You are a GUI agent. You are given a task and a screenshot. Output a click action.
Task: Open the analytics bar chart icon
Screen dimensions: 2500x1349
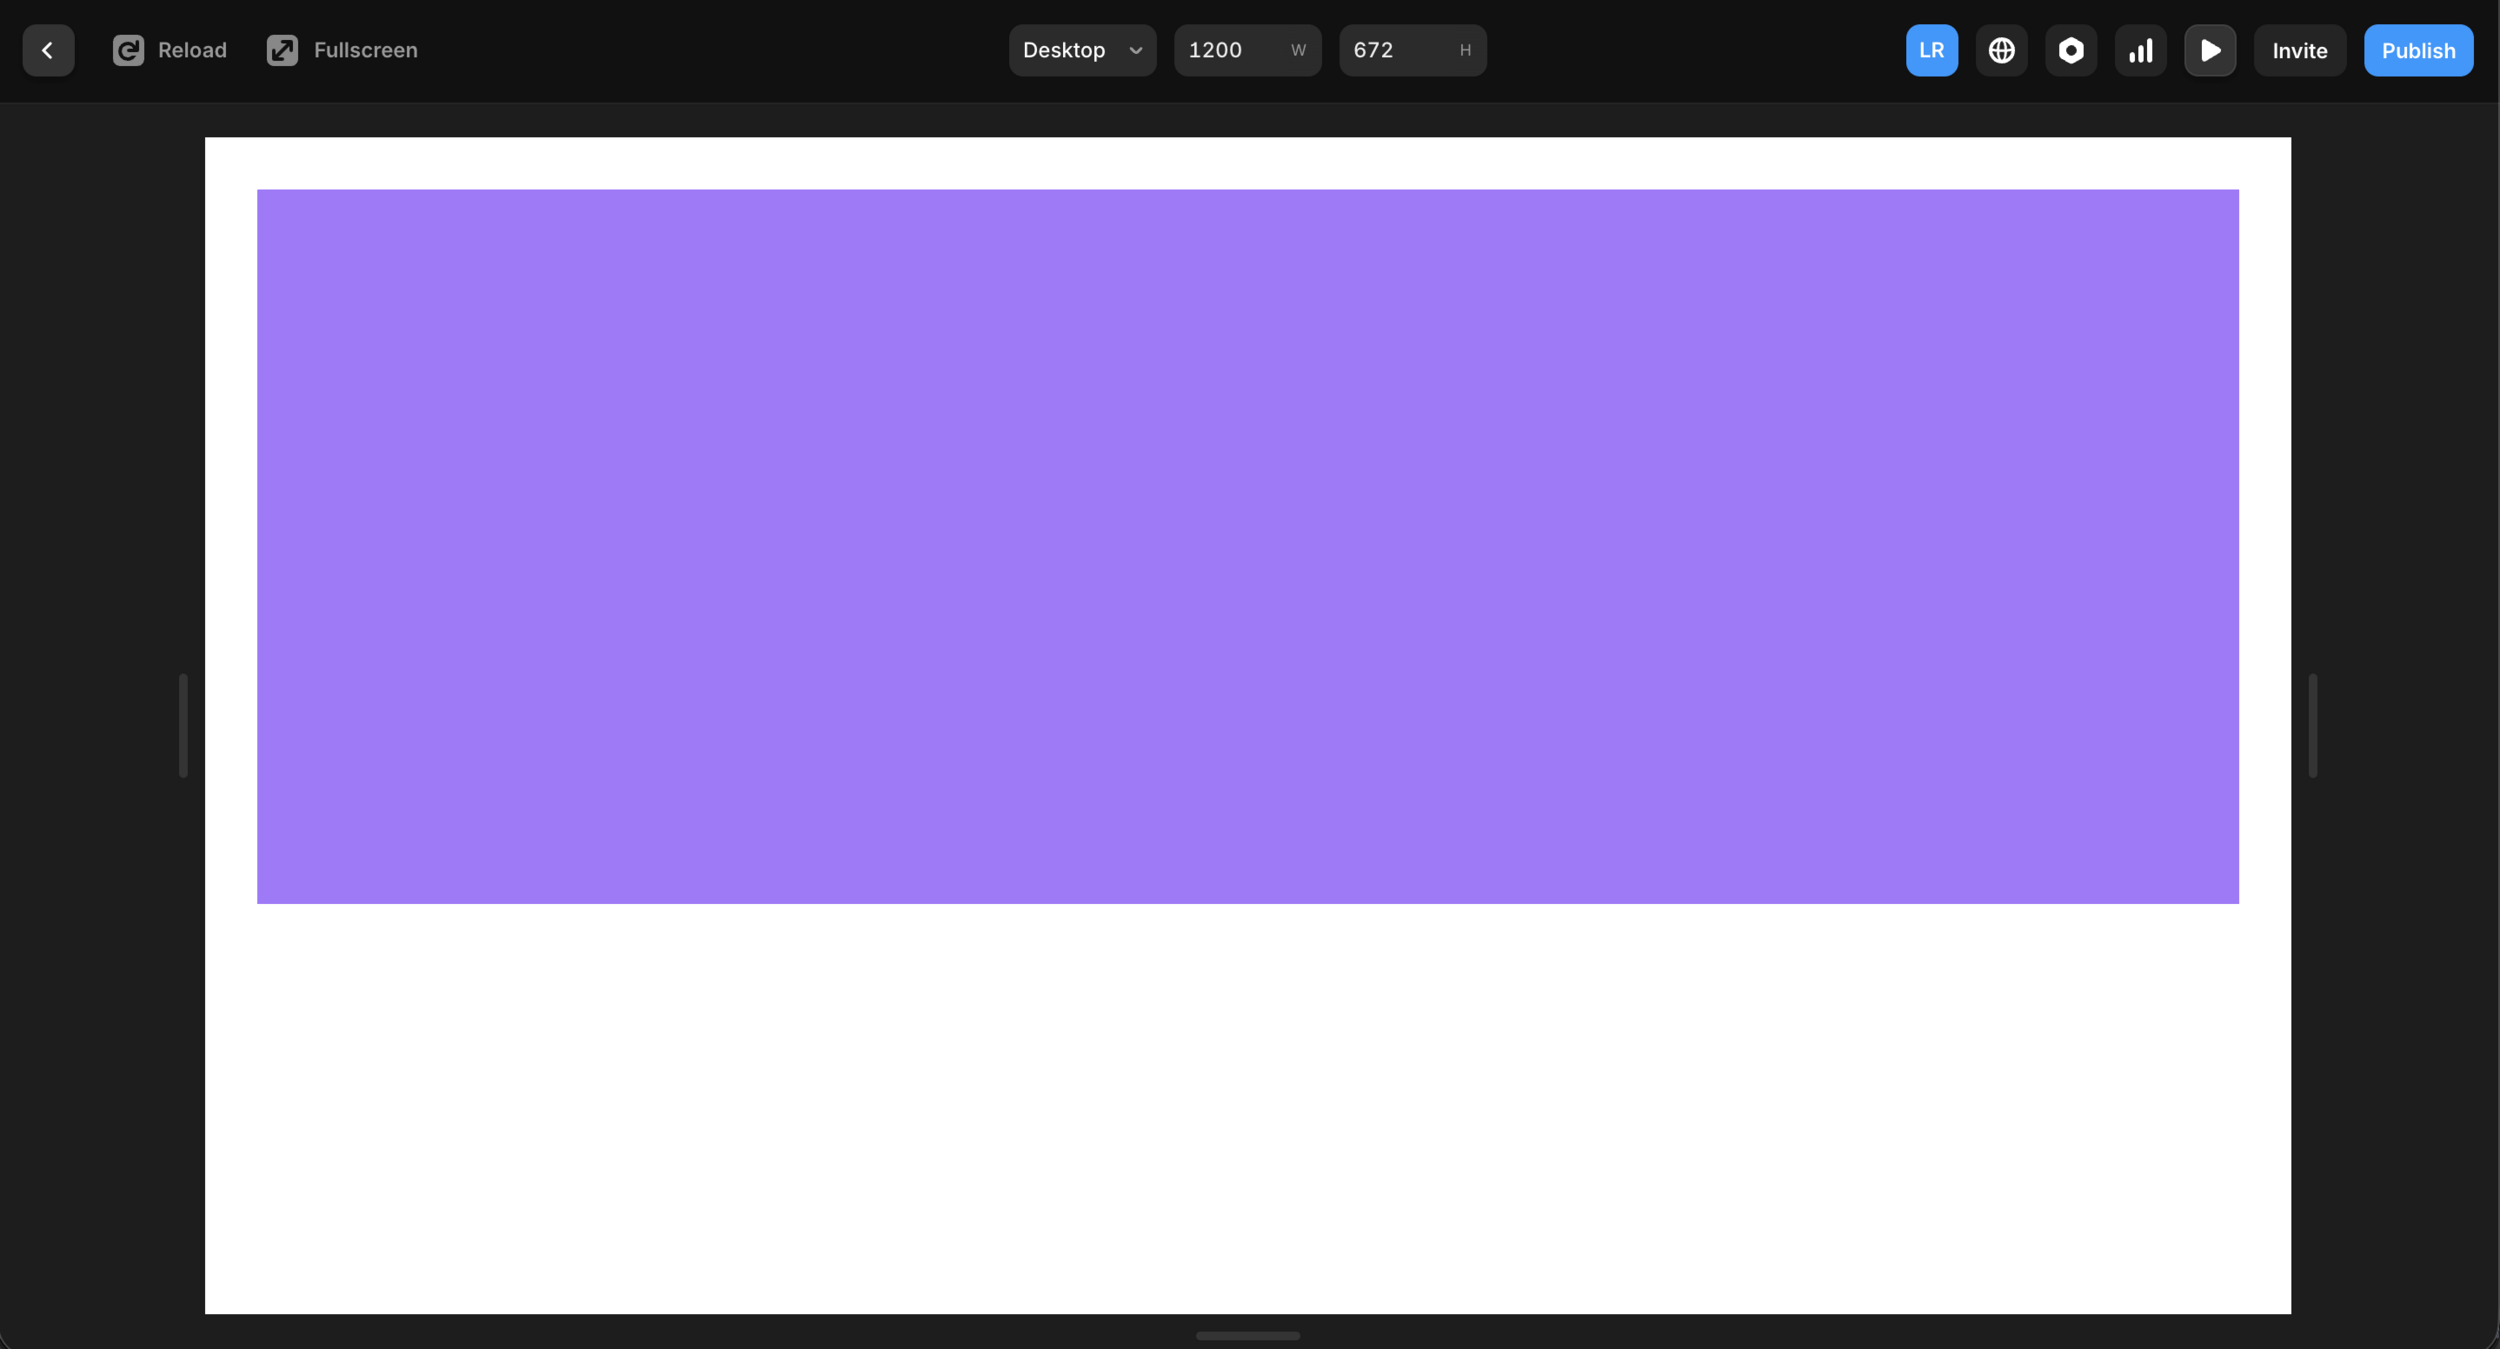pos(2140,50)
